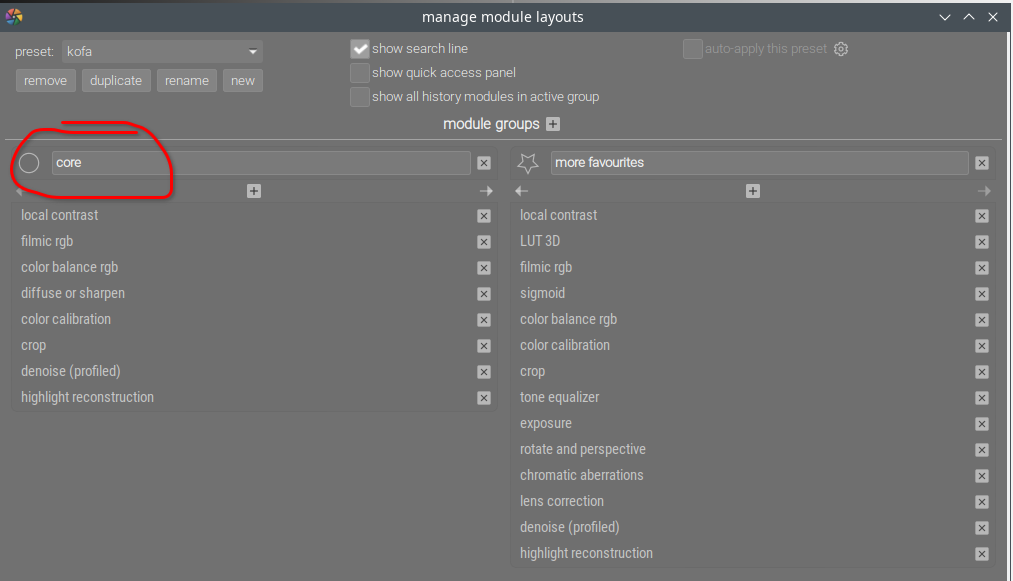Screen dimensions: 1013x581
Task: Remove exposure from more favourites
Action: 982,424
